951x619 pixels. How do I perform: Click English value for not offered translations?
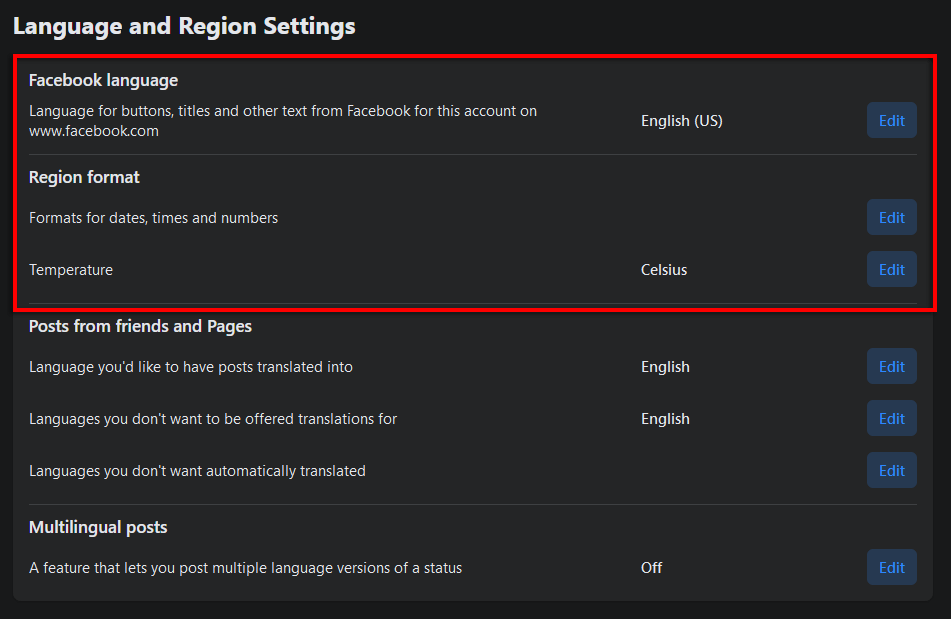pos(665,419)
